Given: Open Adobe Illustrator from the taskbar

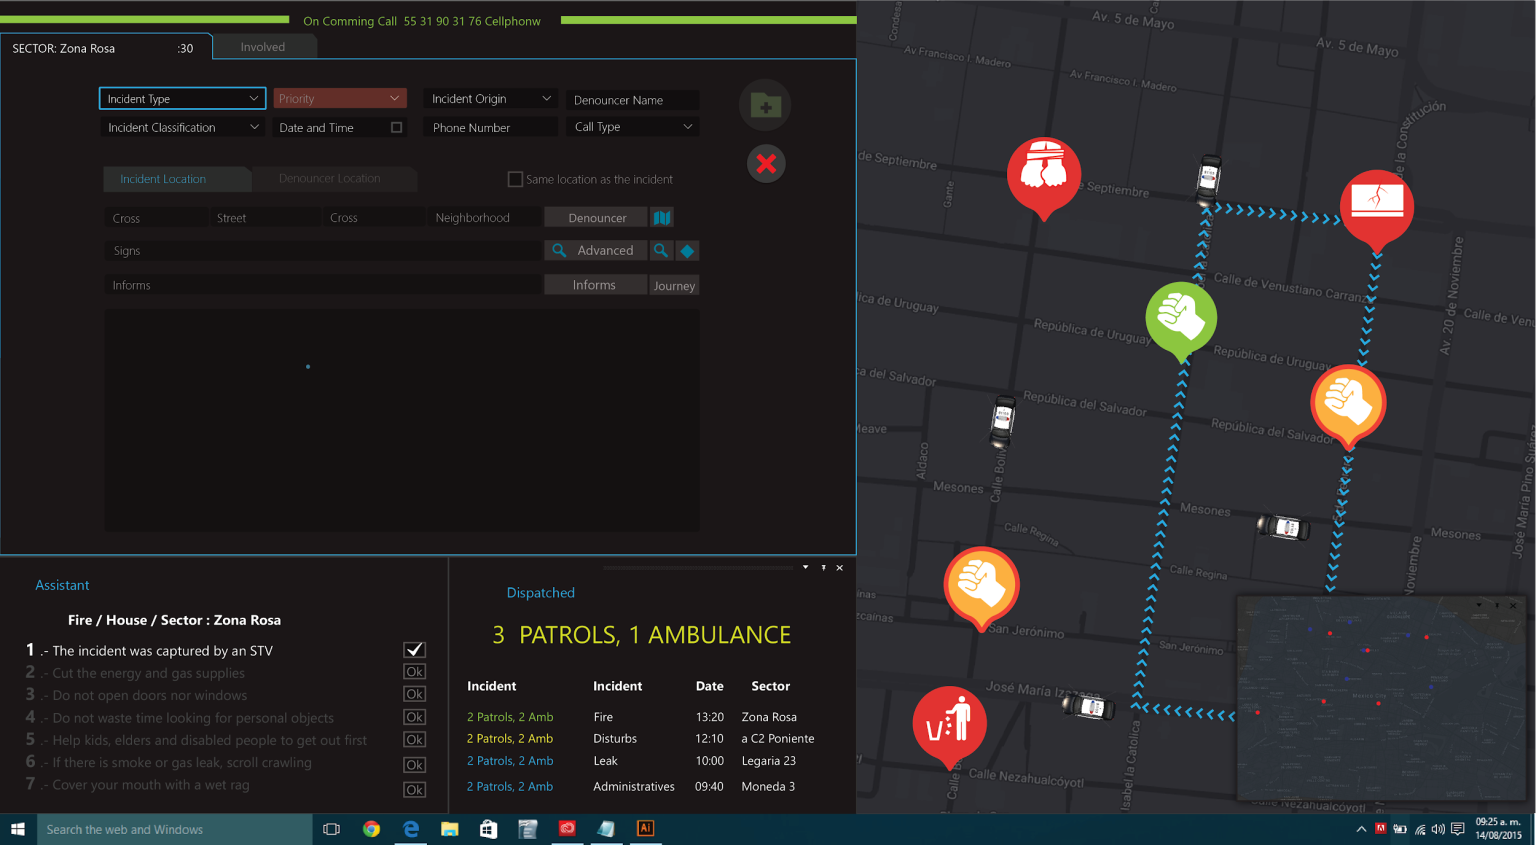Looking at the screenshot, I should (645, 829).
